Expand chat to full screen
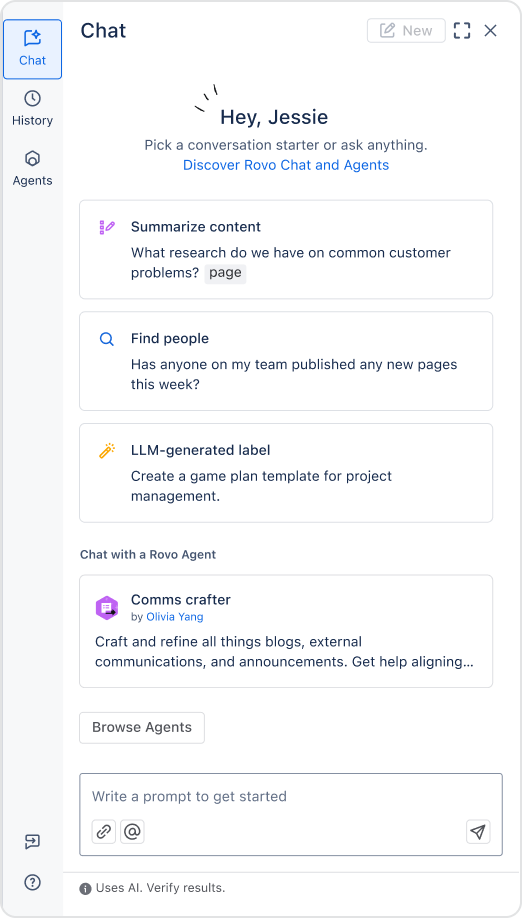The image size is (522, 918). (462, 30)
